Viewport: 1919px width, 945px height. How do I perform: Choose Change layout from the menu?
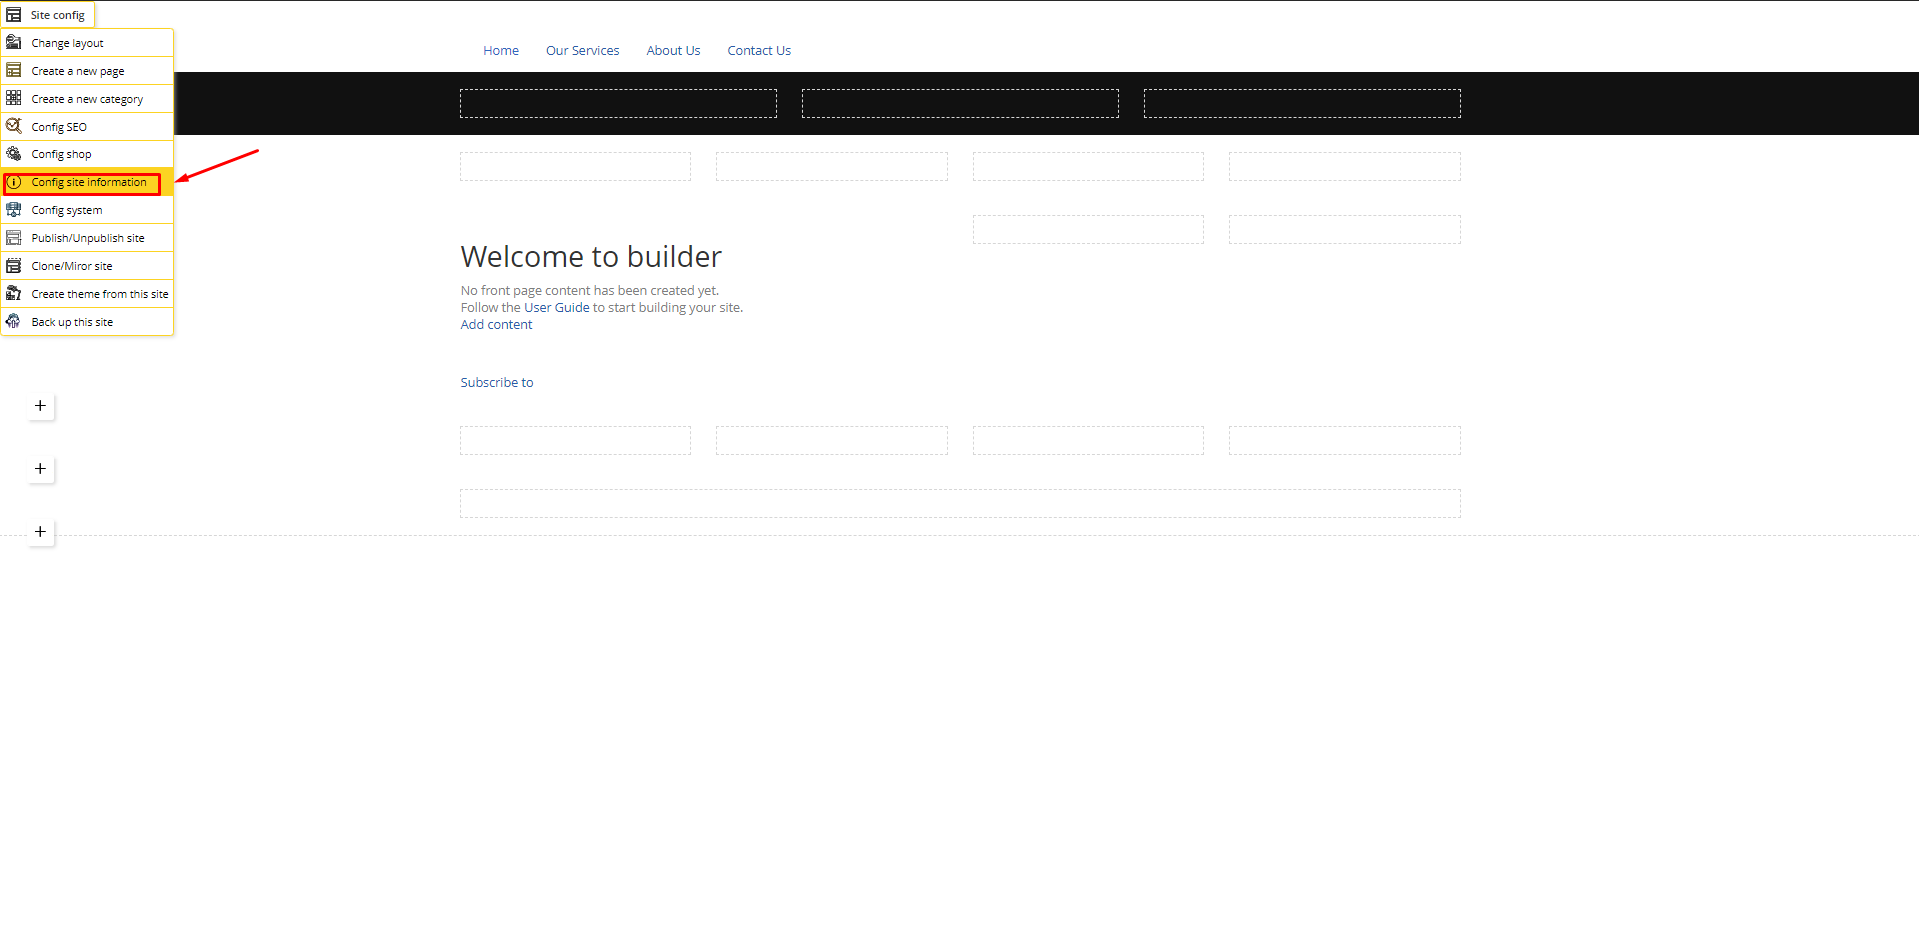[87, 43]
